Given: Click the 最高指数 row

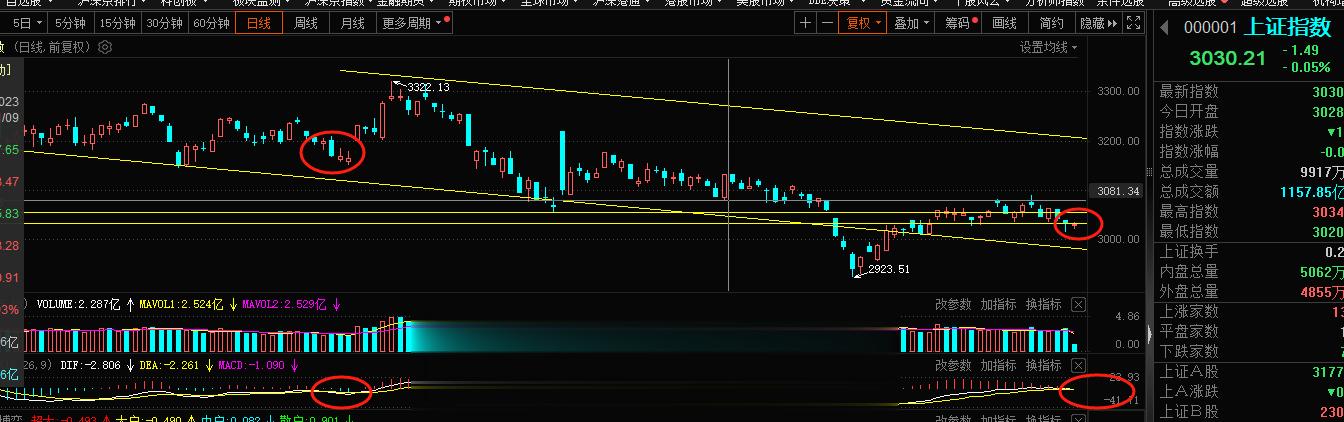Looking at the screenshot, I should coord(1250,211).
